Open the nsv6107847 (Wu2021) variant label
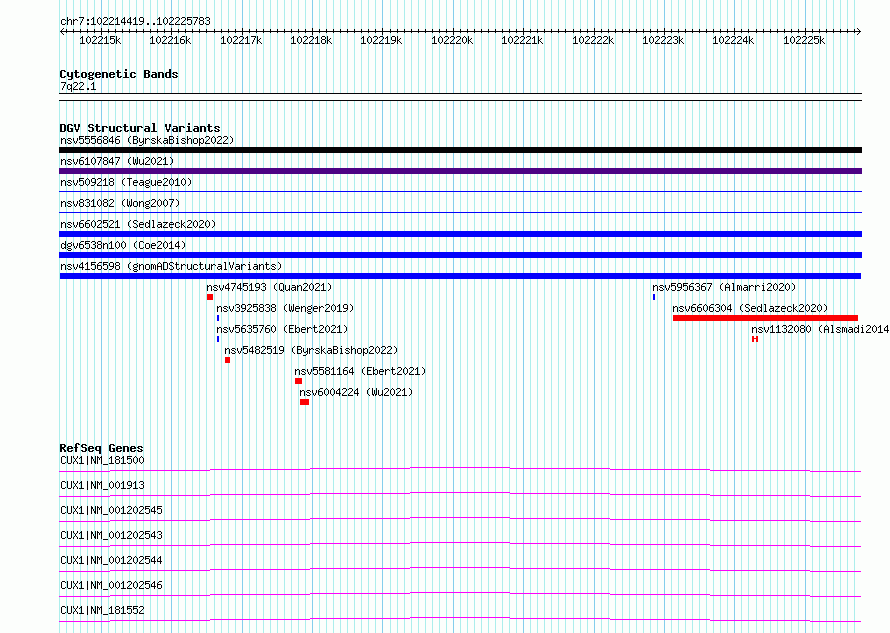Image resolution: width=890 pixels, height=633 pixels. click(117, 161)
